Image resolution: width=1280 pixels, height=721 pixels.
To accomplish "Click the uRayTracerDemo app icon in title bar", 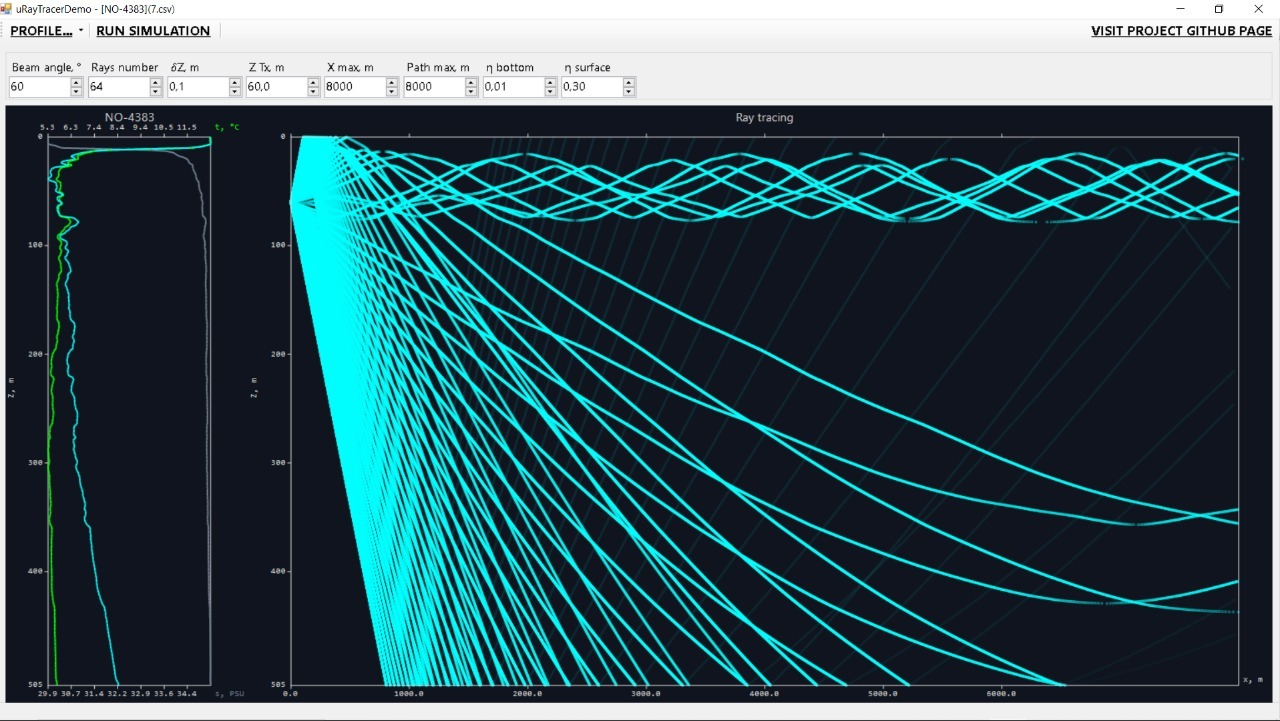I will point(7,8).
